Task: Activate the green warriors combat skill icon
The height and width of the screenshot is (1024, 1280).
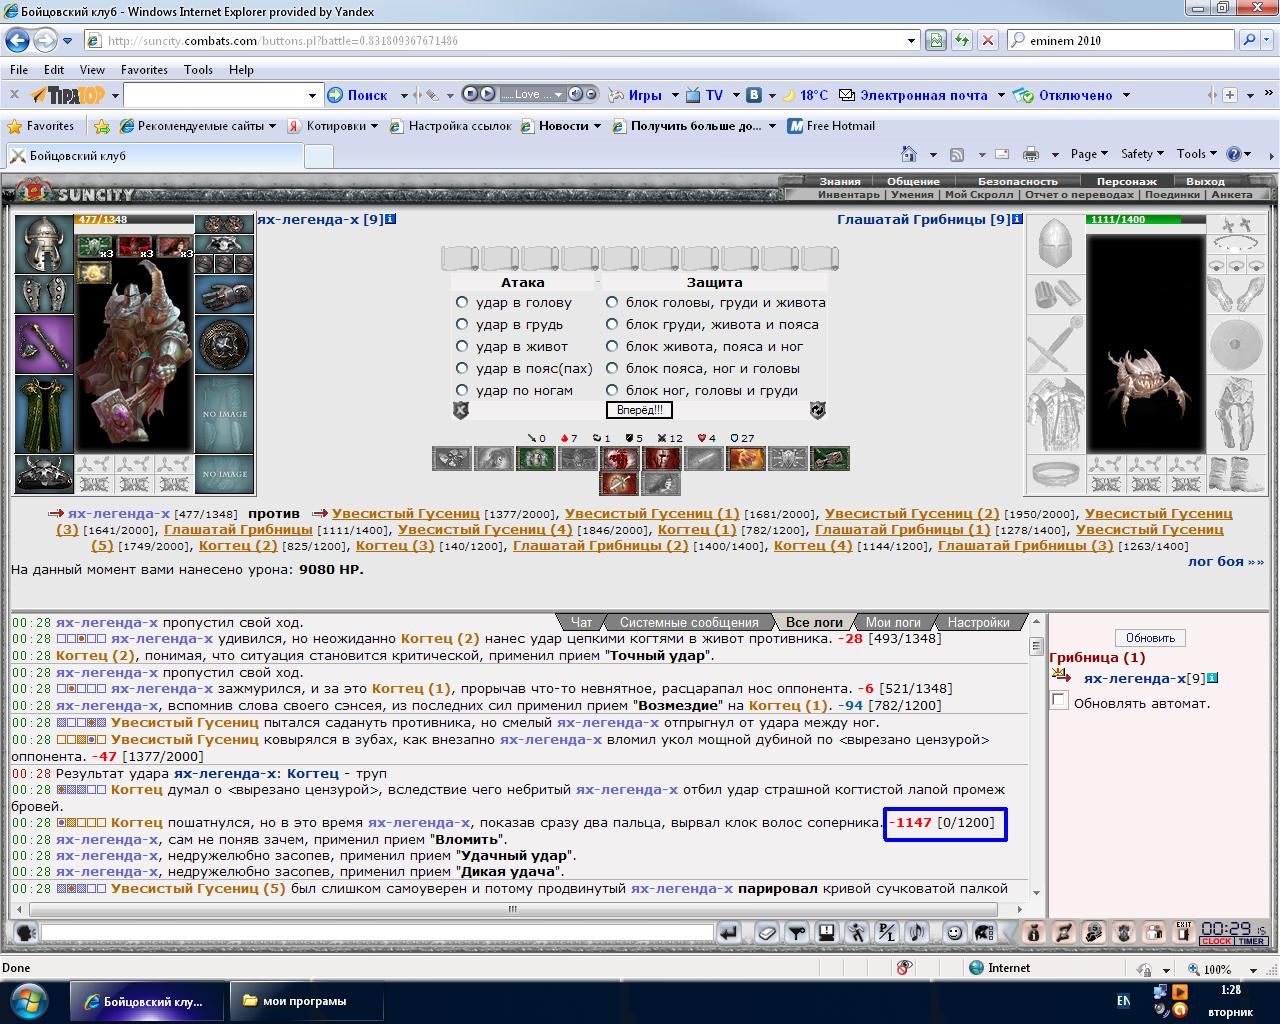Action: click(x=536, y=459)
